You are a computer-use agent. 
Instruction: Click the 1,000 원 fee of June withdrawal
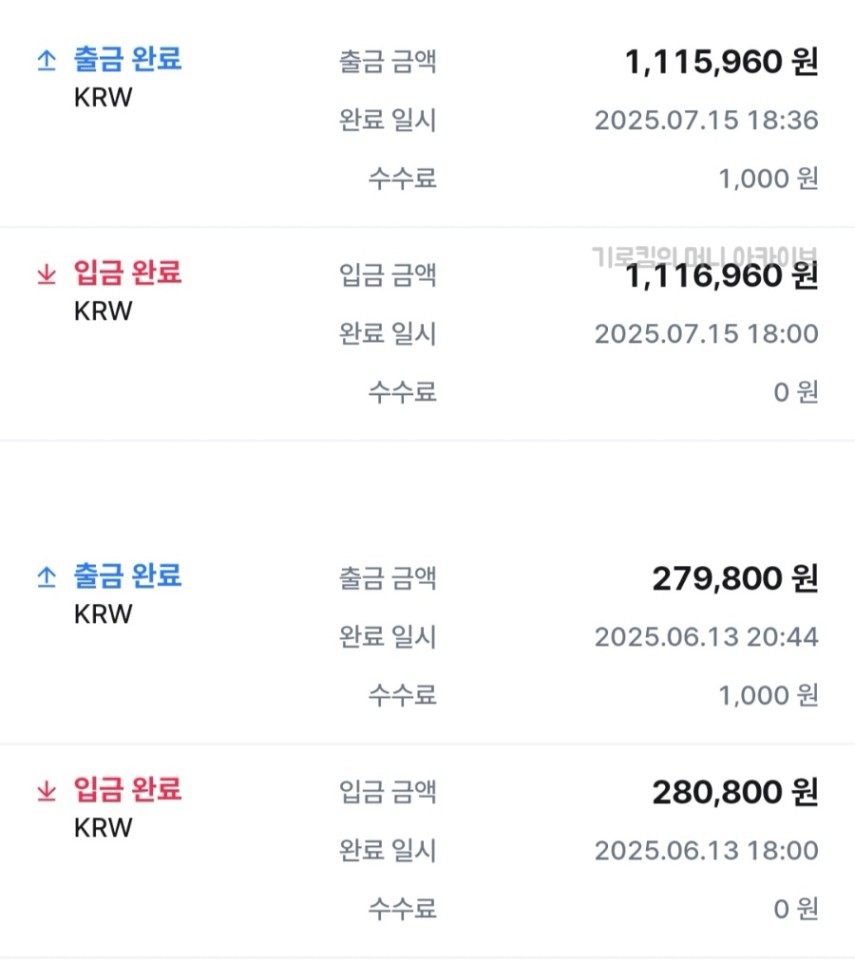click(x=768, y=696)
